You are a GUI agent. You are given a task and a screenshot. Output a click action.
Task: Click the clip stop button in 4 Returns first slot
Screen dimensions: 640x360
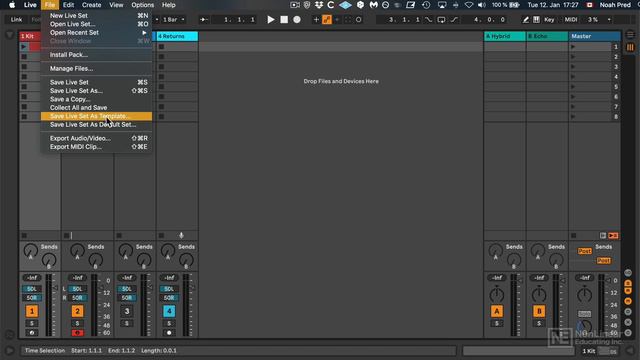[x=162, y=47]
